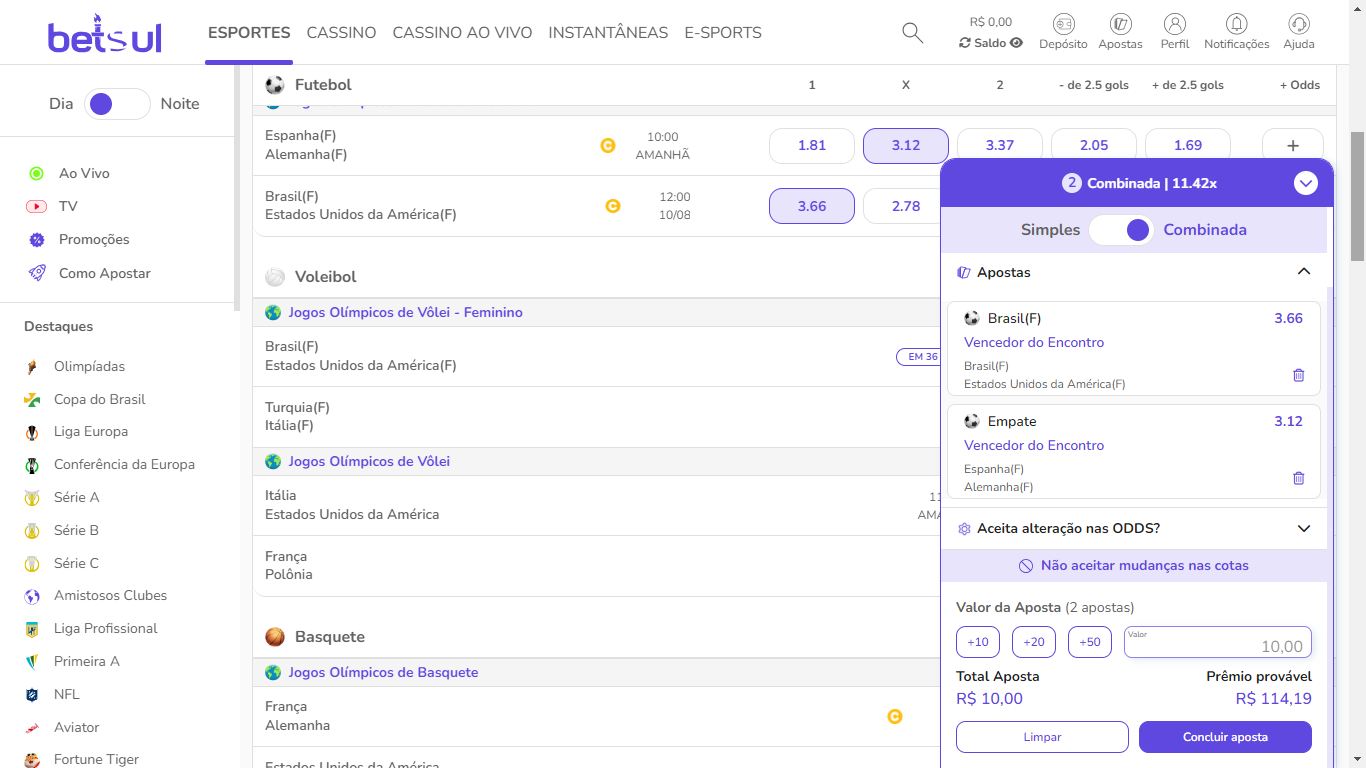1366x768 pixels.
Task: Toggle odd 1.81 for Espanha(F)
Action: pyautogui.click(x=812, y=146)
